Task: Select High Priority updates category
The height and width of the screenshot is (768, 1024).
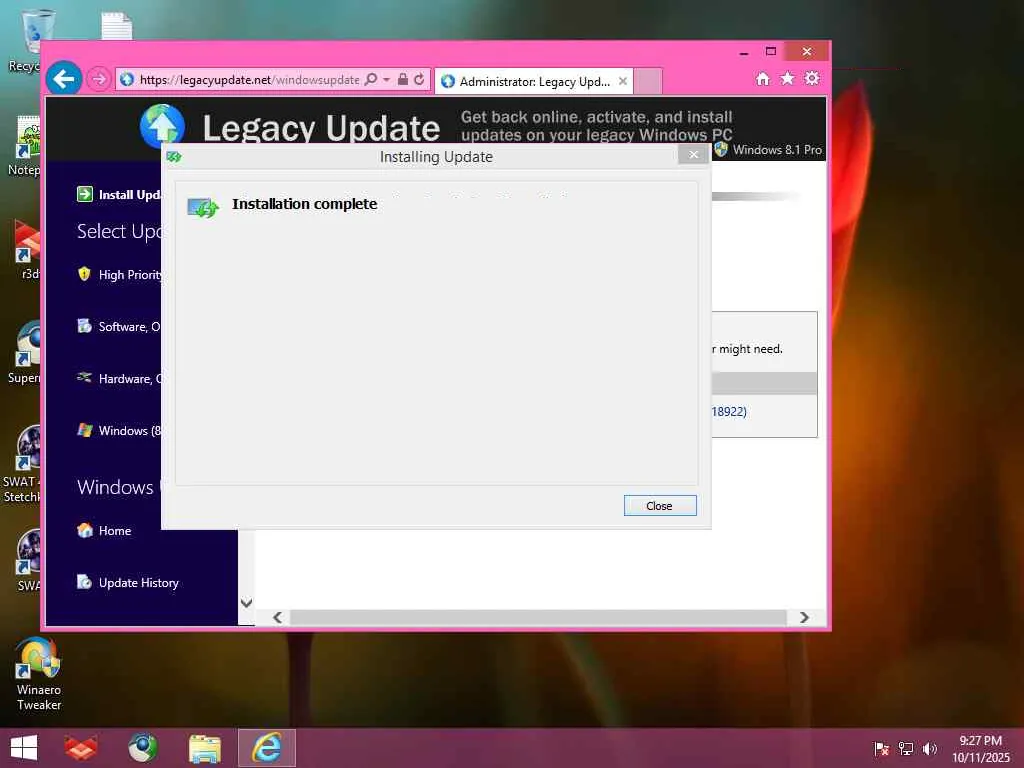Action: click(129, 275)
